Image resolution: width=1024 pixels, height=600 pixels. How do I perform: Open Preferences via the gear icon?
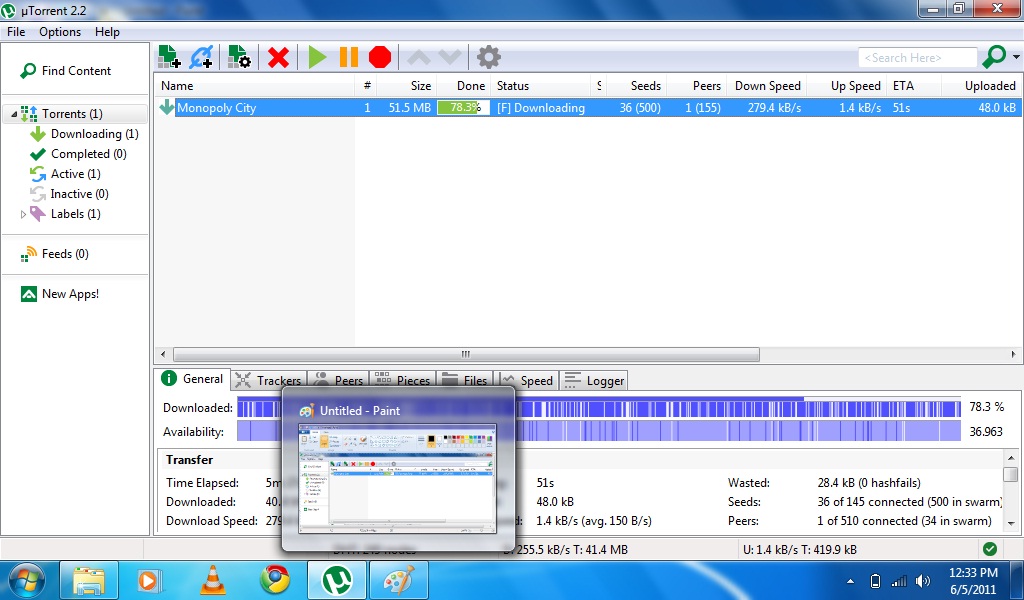tap(488, 57)
